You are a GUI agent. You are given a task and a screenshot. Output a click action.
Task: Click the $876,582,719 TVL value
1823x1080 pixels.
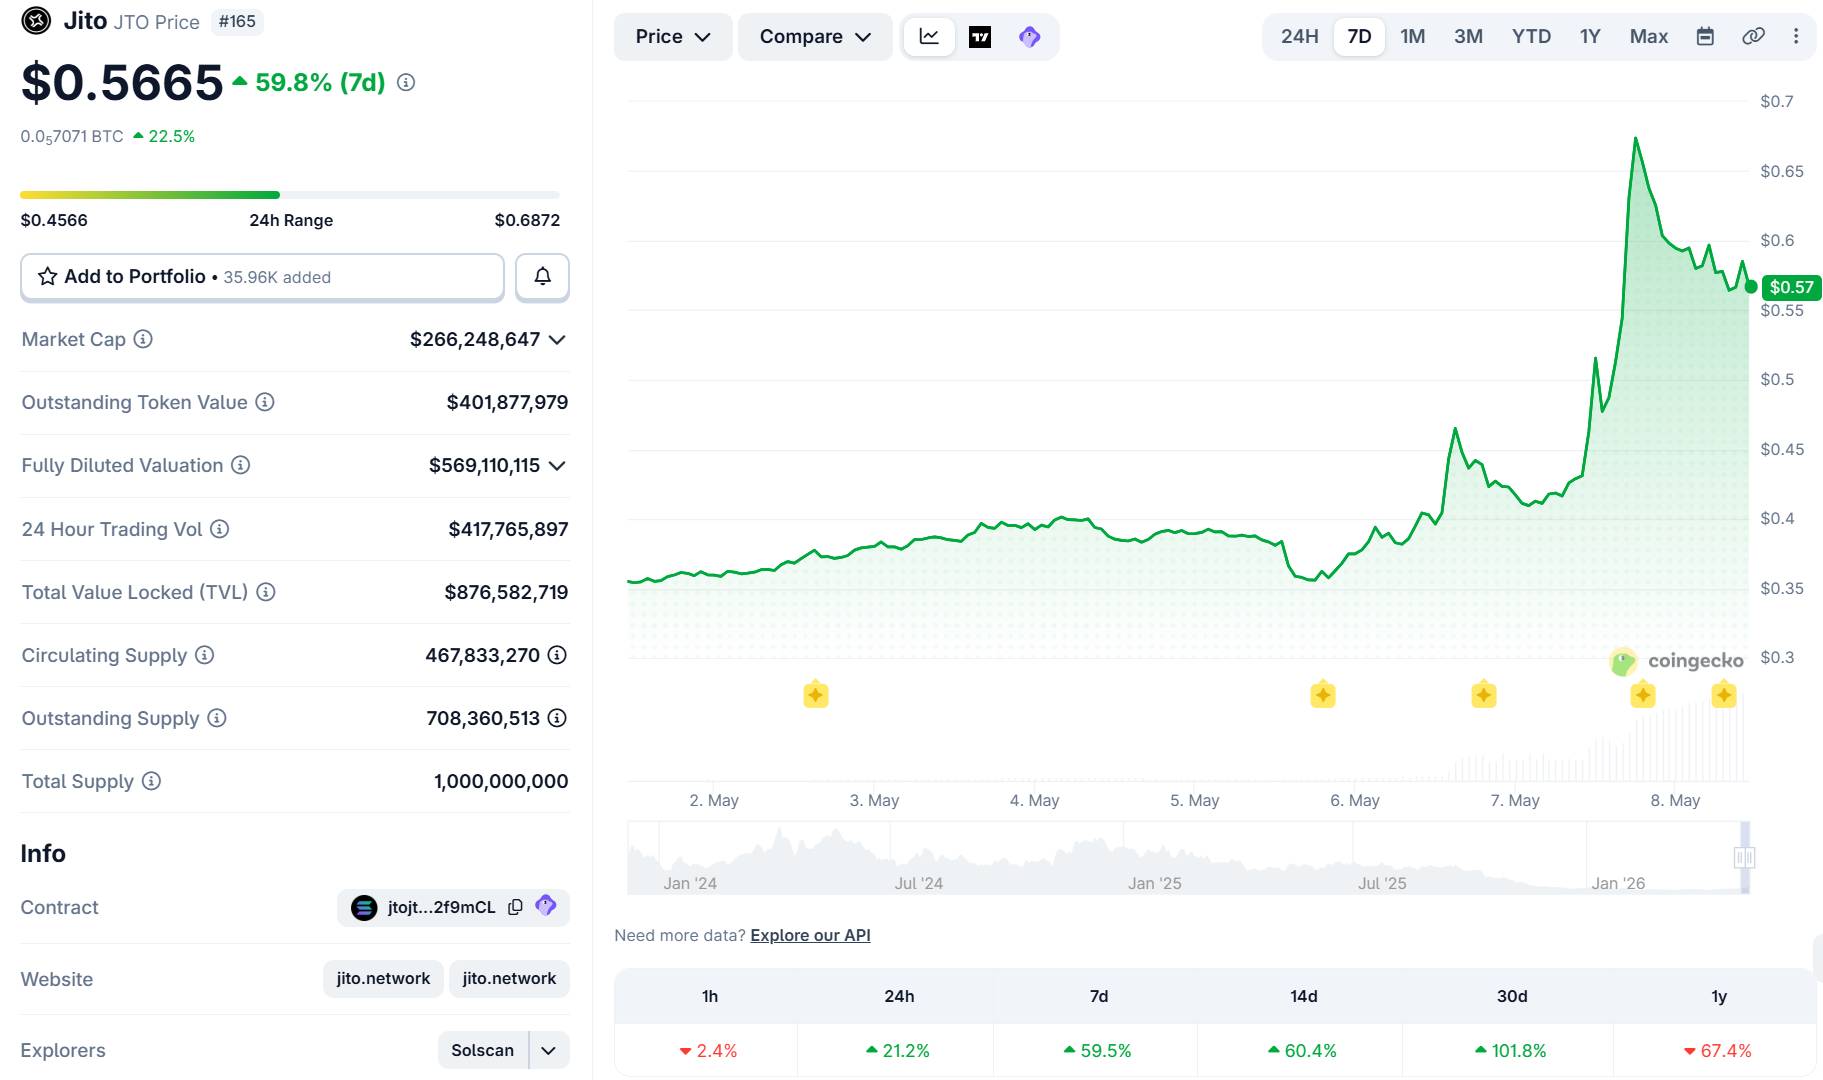(x=506, y=592)
